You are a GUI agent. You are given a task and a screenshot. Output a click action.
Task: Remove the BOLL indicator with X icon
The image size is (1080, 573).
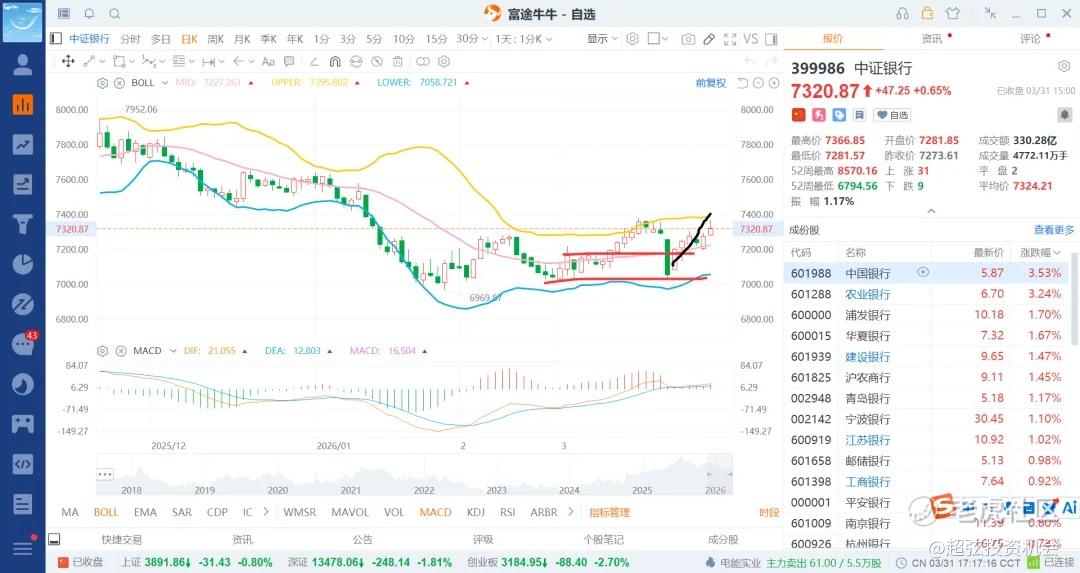tap(121, 83)
